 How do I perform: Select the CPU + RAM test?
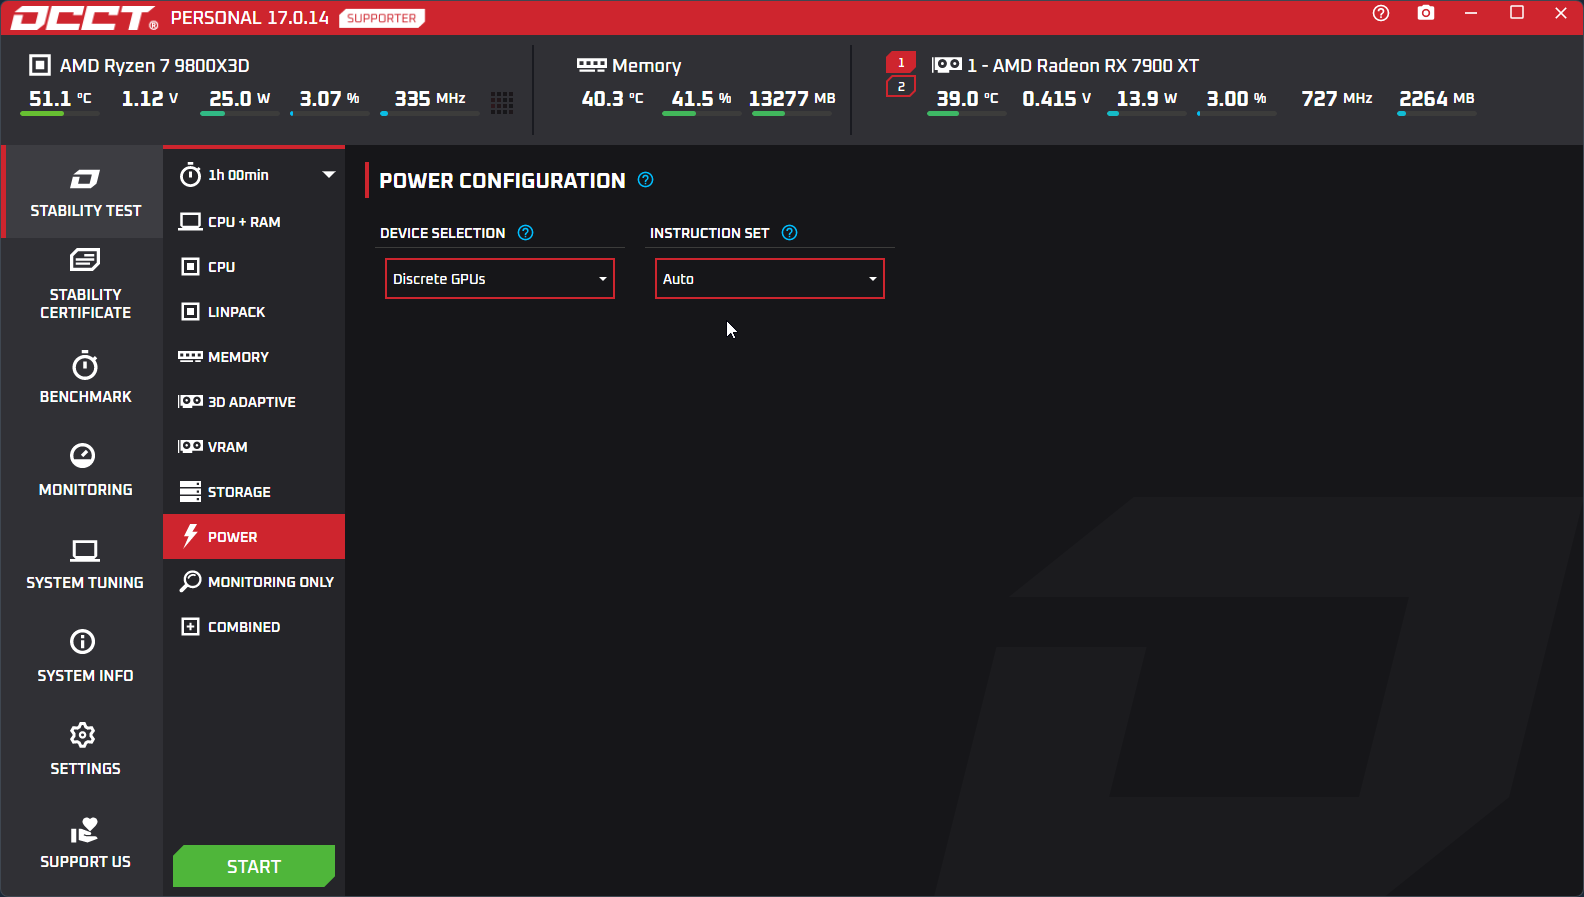(254, 222)
